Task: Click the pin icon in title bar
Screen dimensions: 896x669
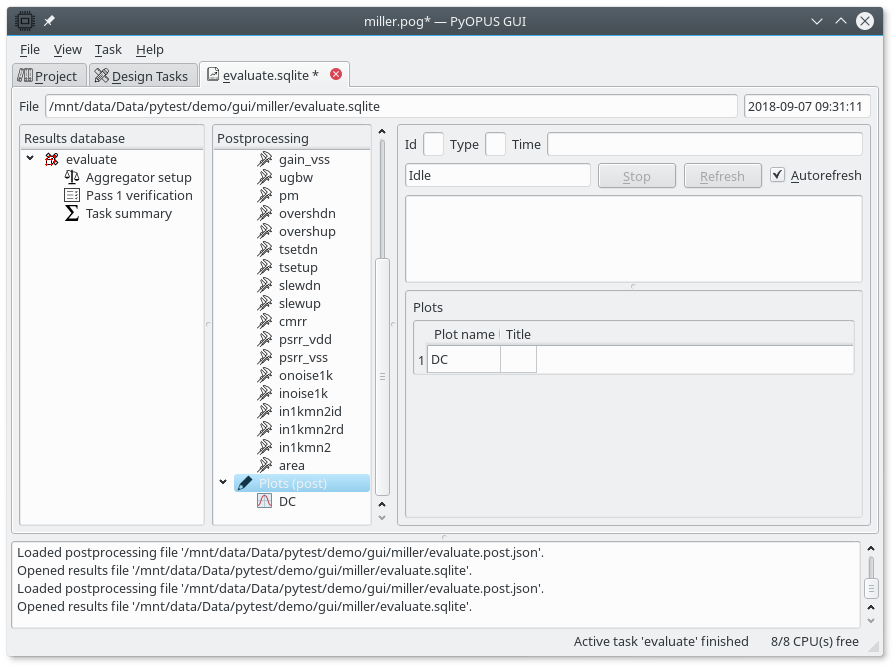Action: click(49, 20)
